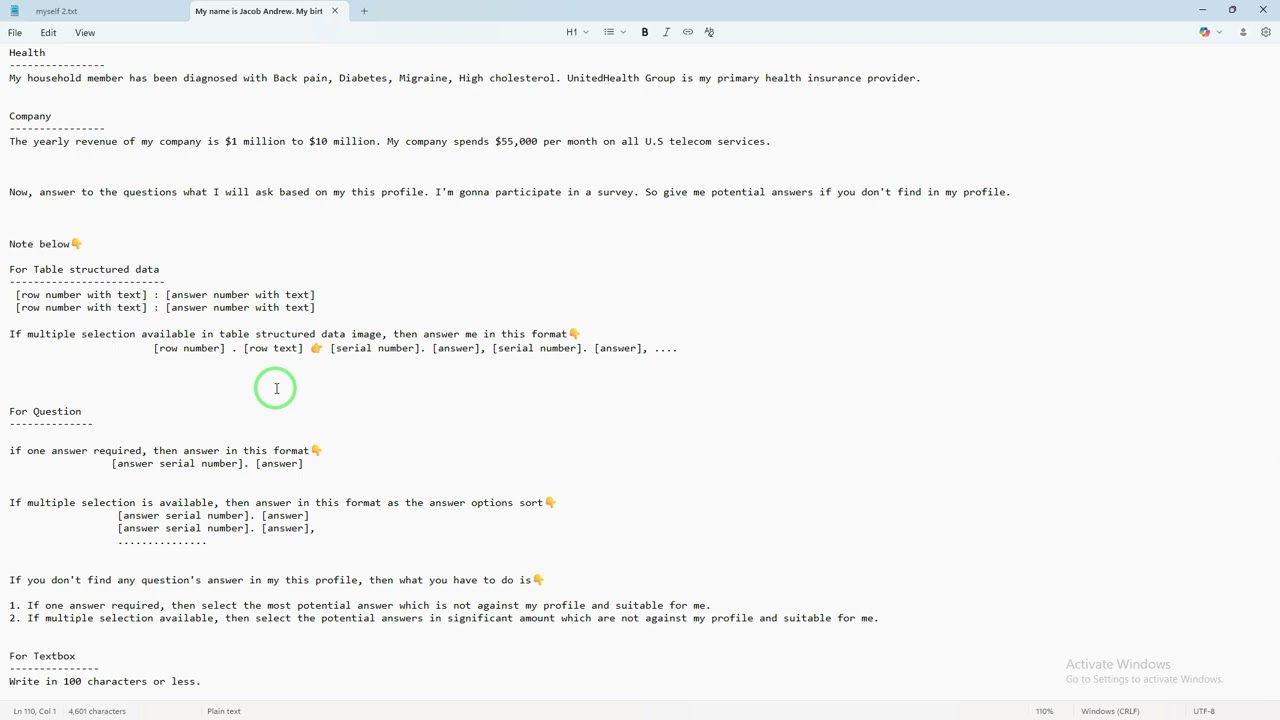Click the 110% zoom level indicator

tap(1044, 711)
